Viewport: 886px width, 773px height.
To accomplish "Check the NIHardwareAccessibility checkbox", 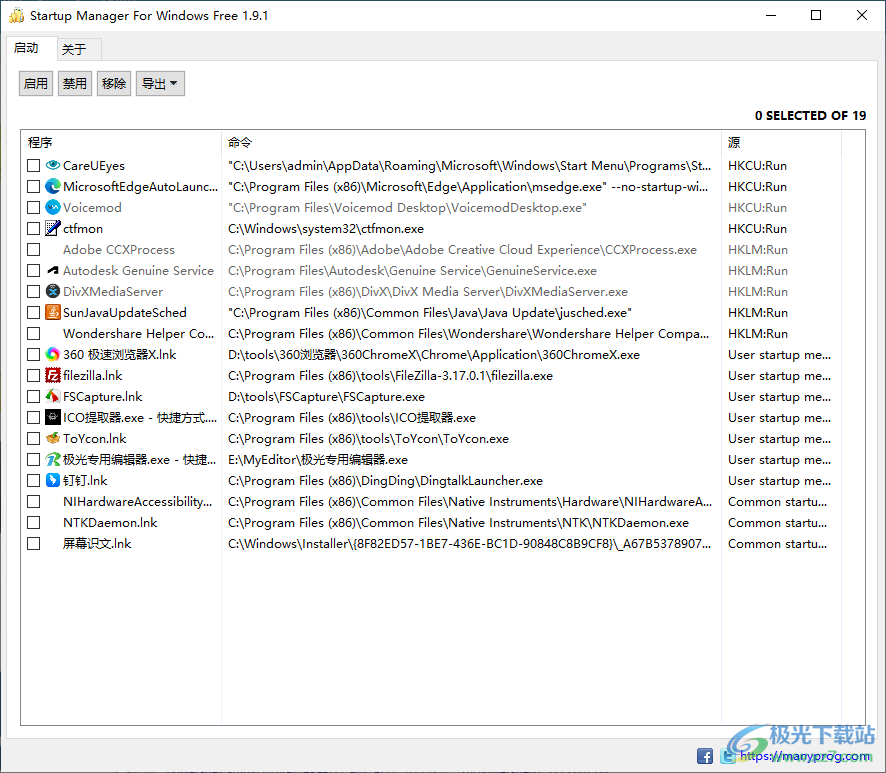I will coord(34,501).
